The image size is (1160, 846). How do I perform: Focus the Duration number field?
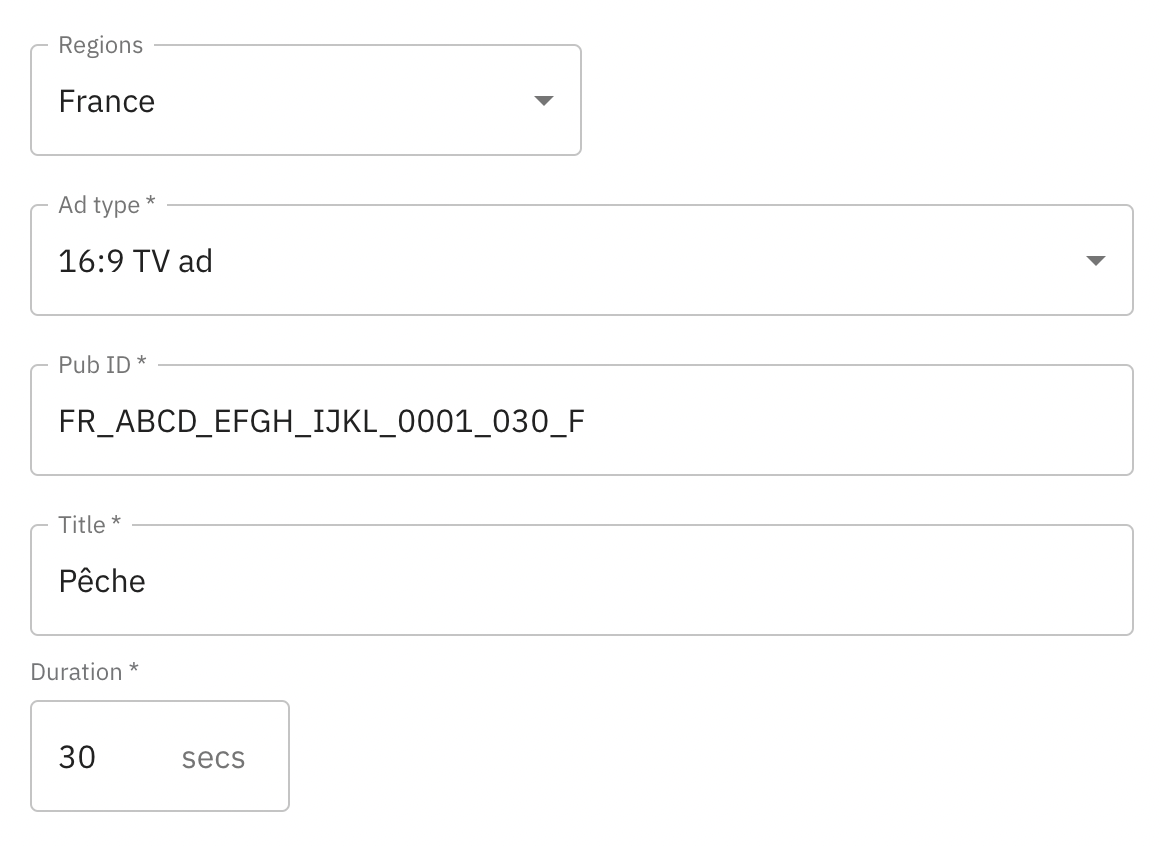[x=110, y=757]
